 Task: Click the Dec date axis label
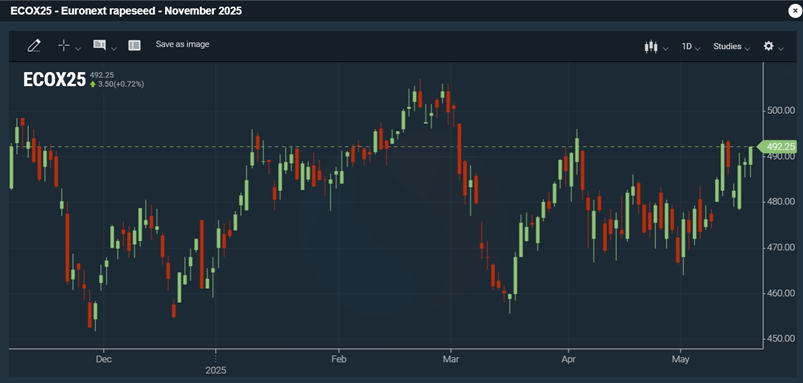[103, 359]
